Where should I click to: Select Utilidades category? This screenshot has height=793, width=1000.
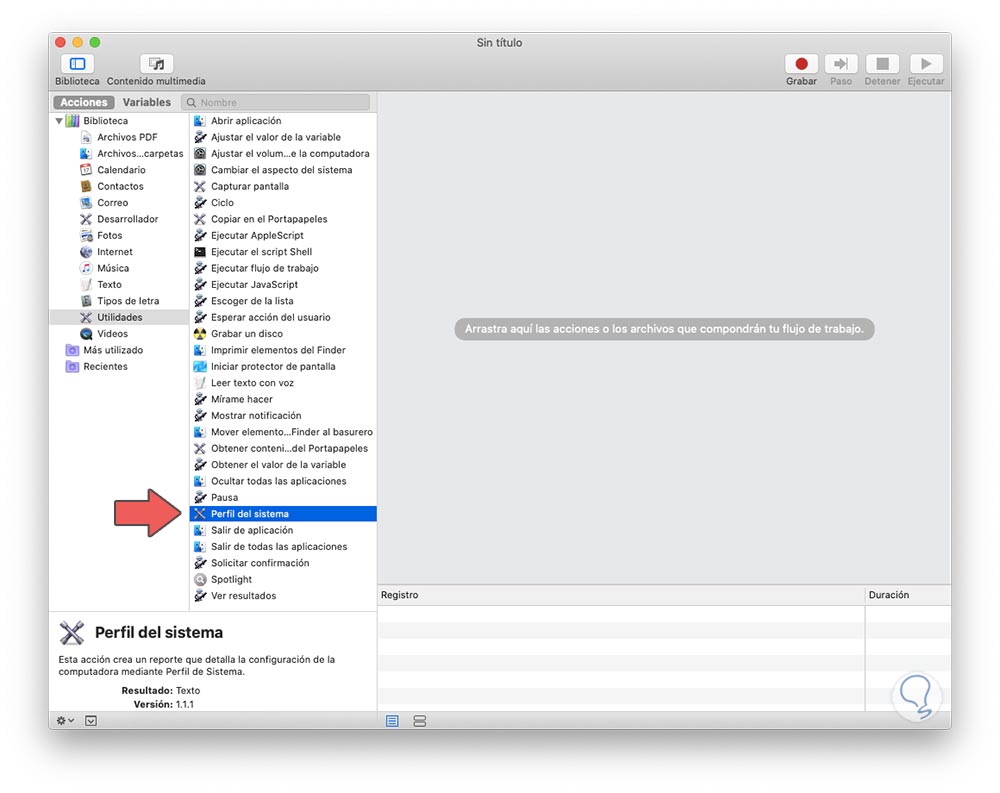120,317
